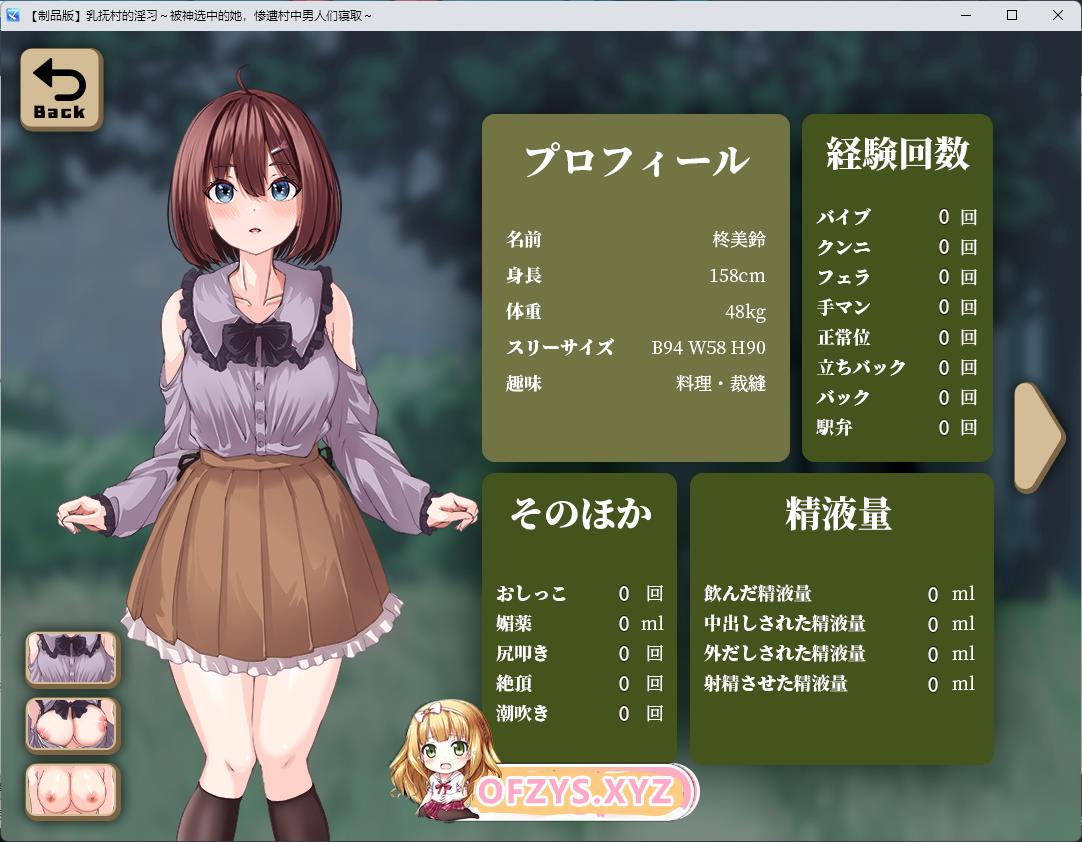Viewport: 1082px width, 842px height.
Task: Close the game window
Action: (1058, 15)
